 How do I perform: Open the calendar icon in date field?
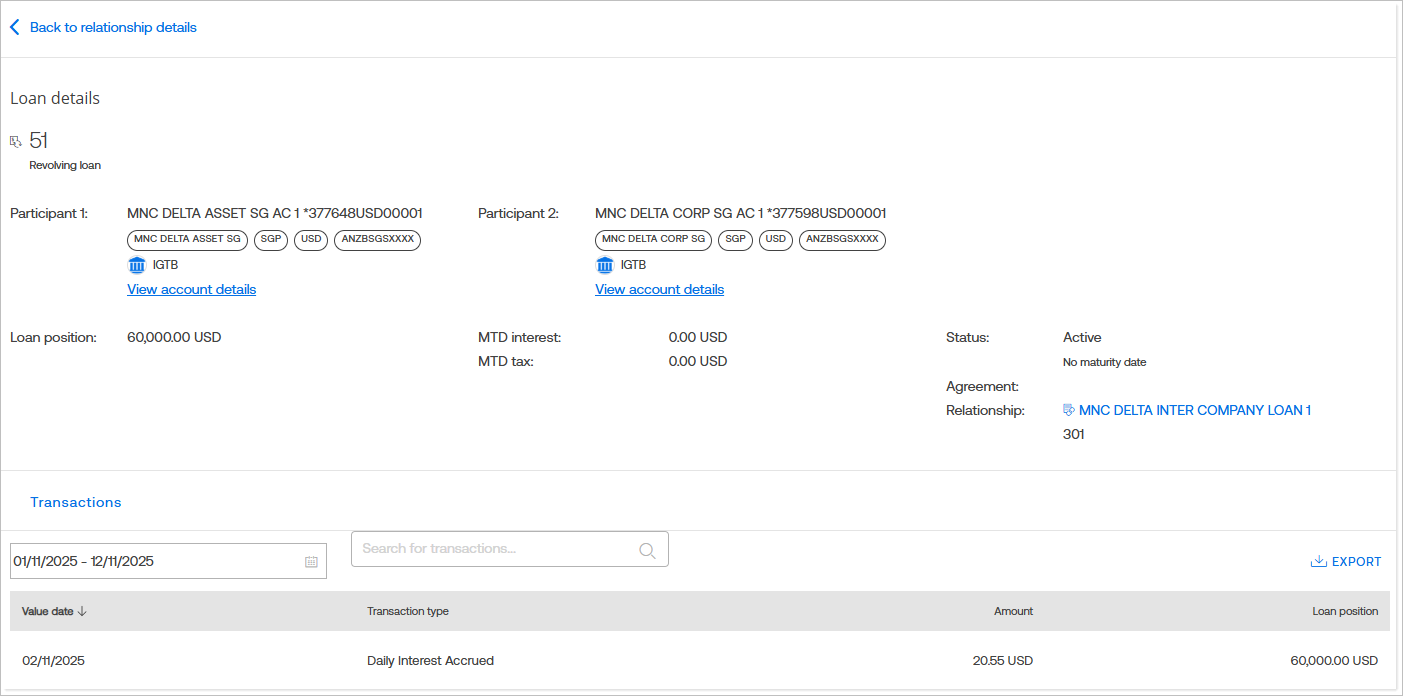[x=311, y=562]
